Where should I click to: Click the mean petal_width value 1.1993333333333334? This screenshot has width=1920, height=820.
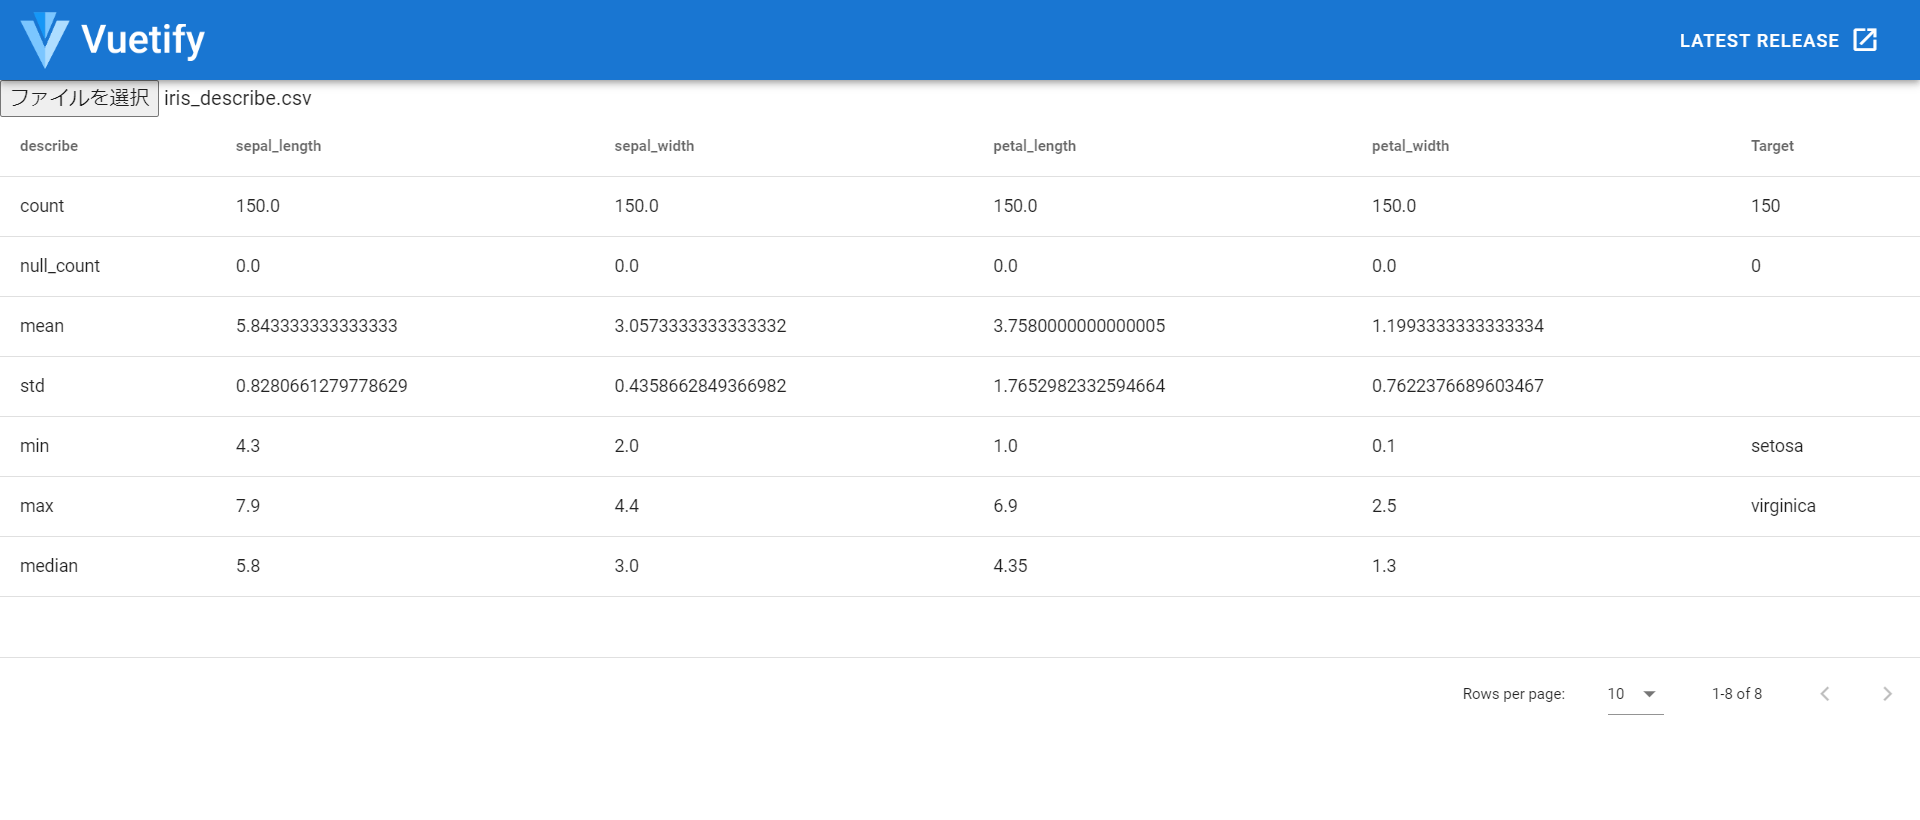coord(1458,326)
